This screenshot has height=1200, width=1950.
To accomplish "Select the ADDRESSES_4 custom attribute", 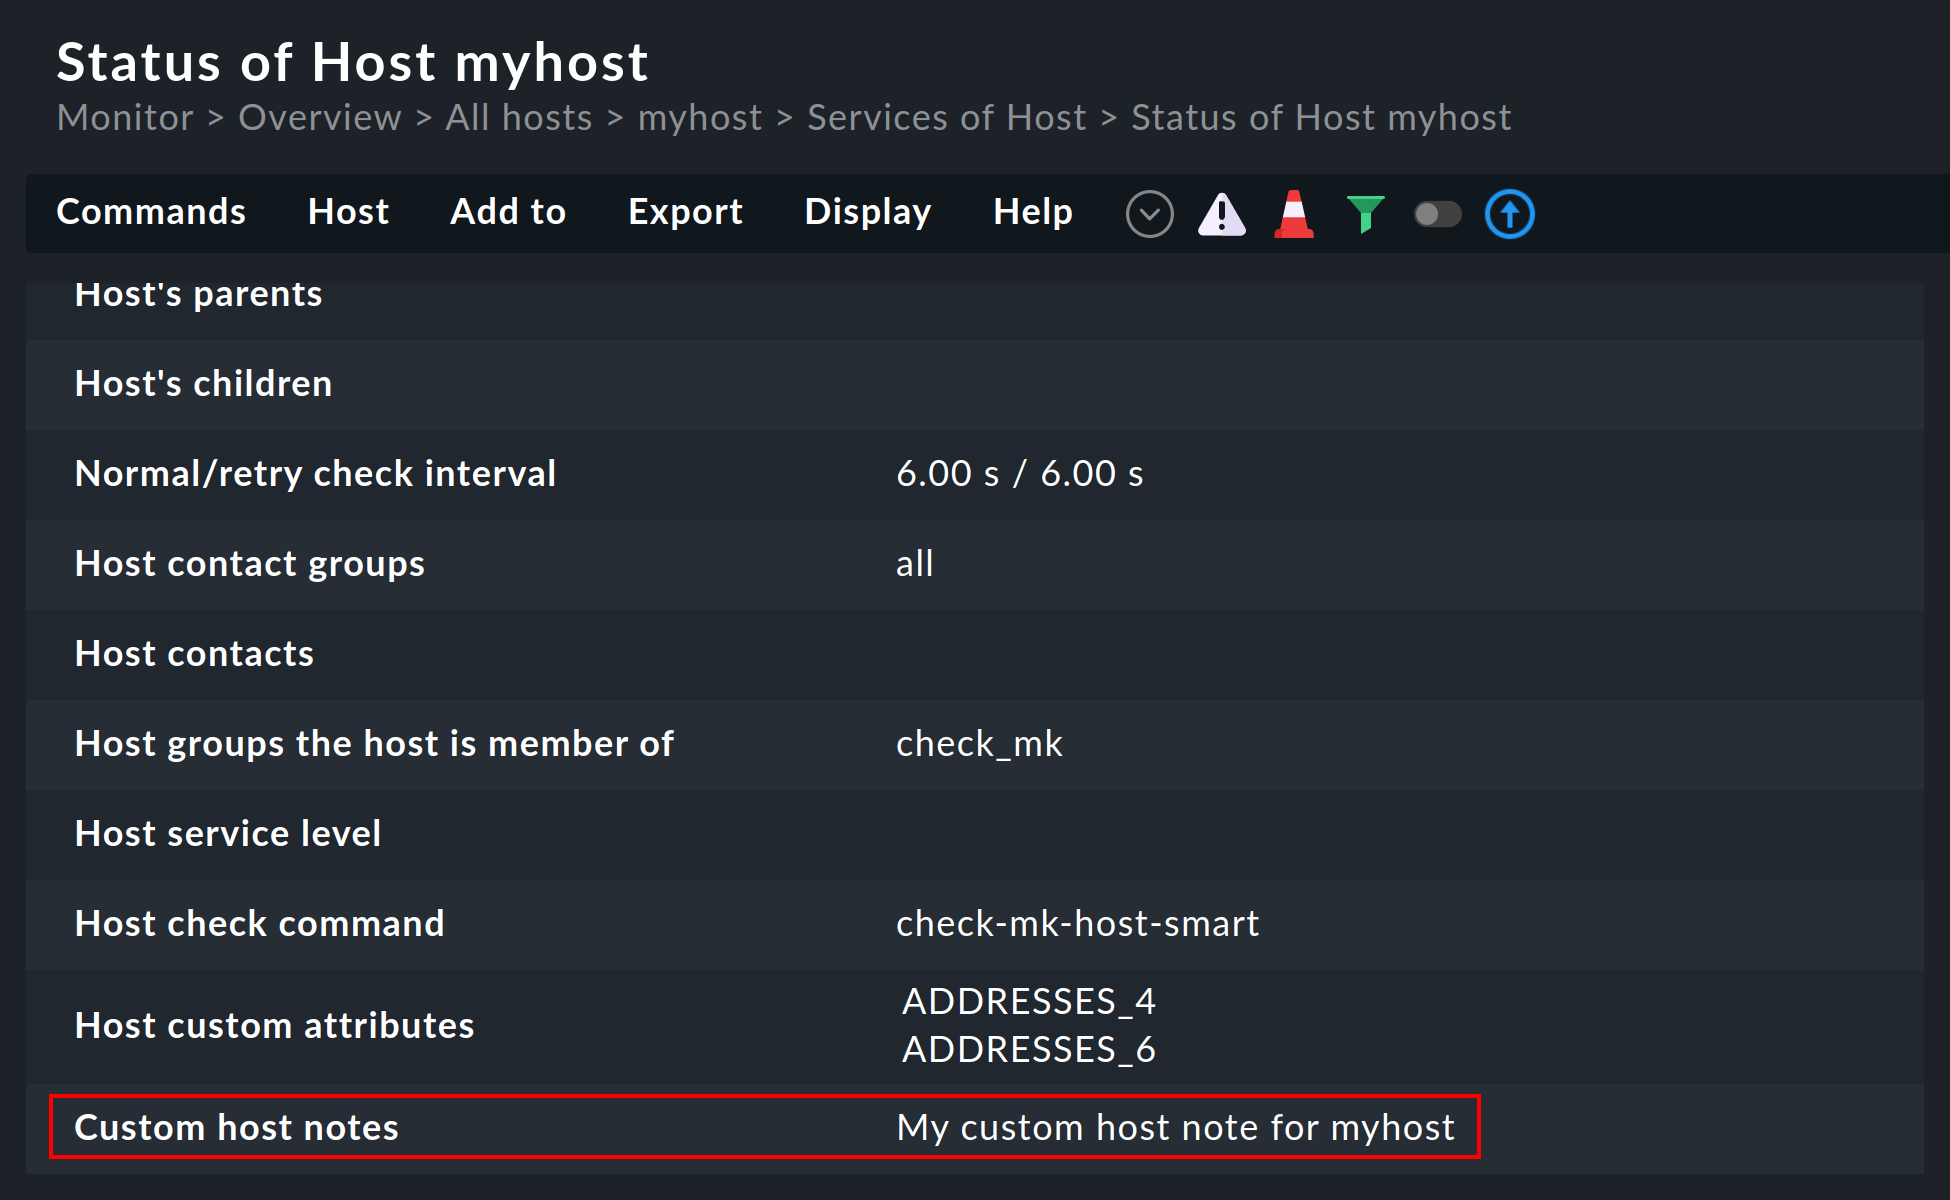I will 1029,1001.
